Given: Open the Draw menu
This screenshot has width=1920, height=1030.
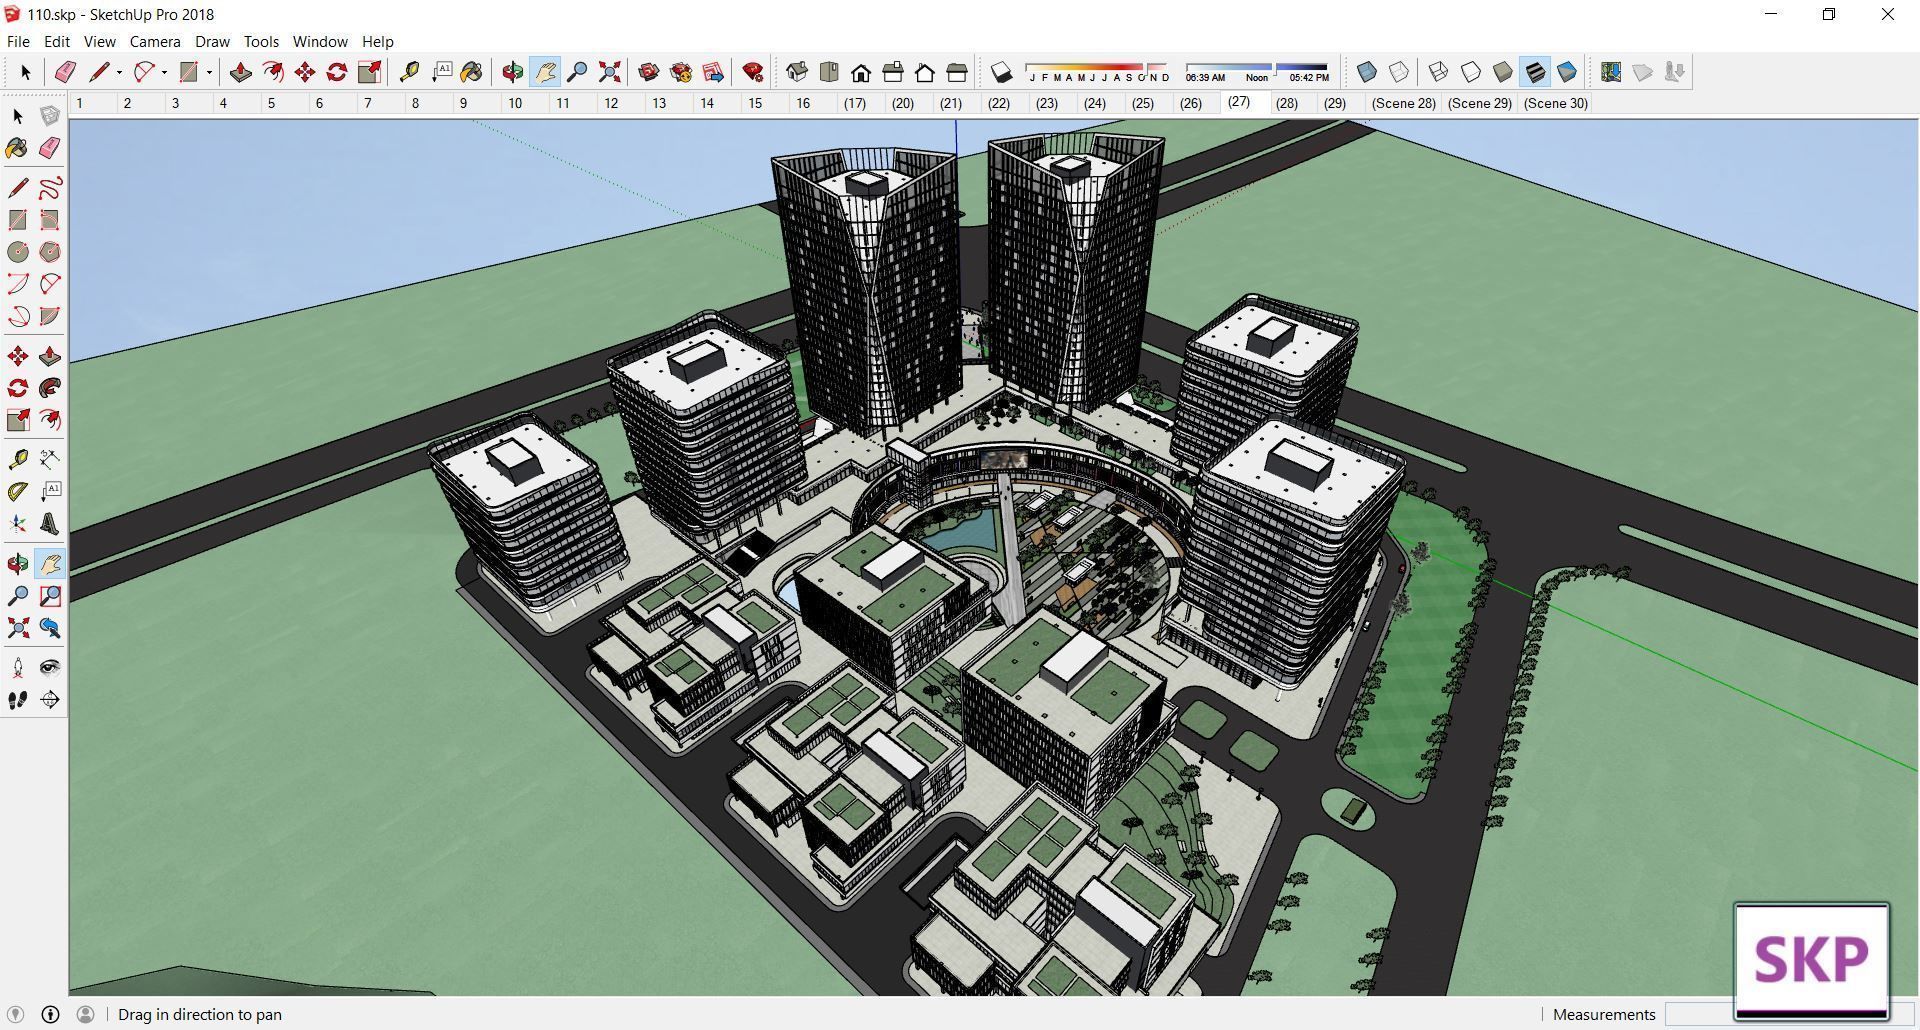Looking at the screenshot, I should point(212,41).
